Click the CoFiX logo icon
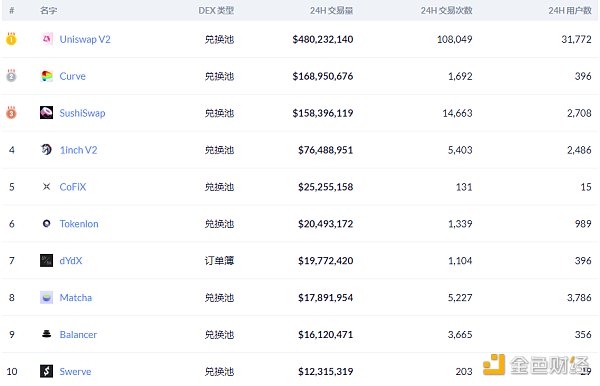The image size is (600, 386). point(47,187)
